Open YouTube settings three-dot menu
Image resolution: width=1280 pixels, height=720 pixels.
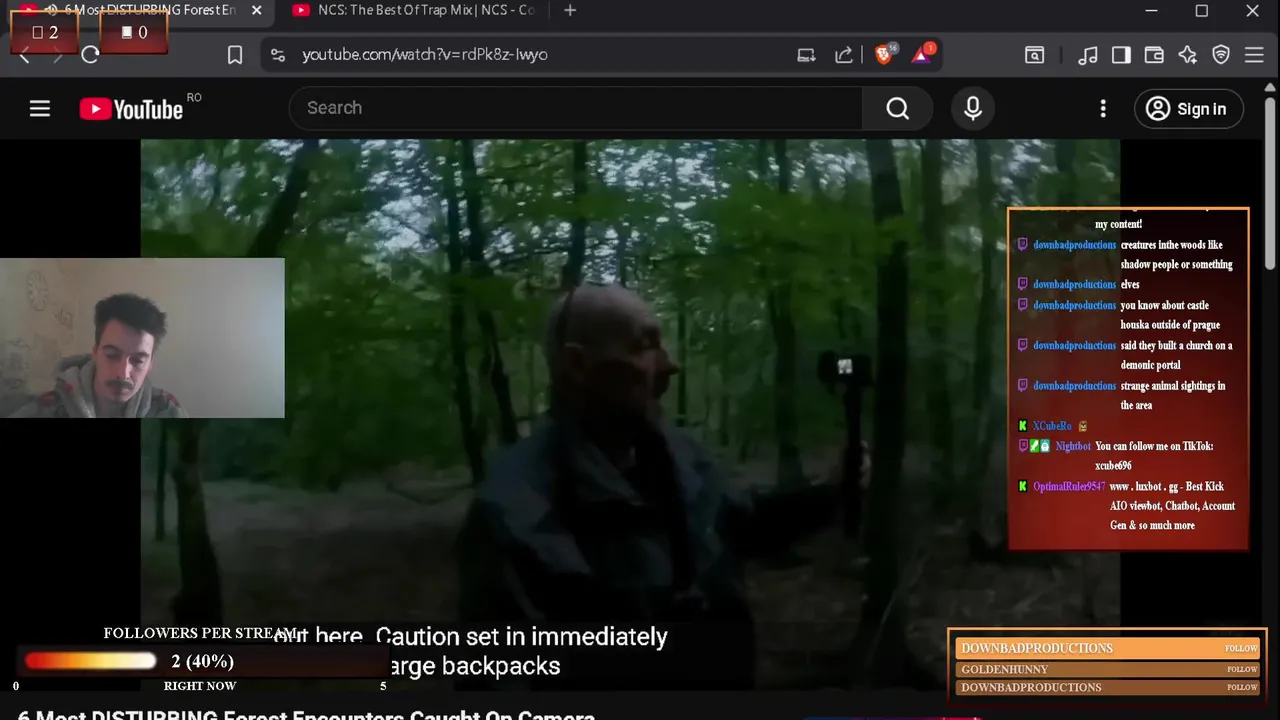tap(1103, 108)
